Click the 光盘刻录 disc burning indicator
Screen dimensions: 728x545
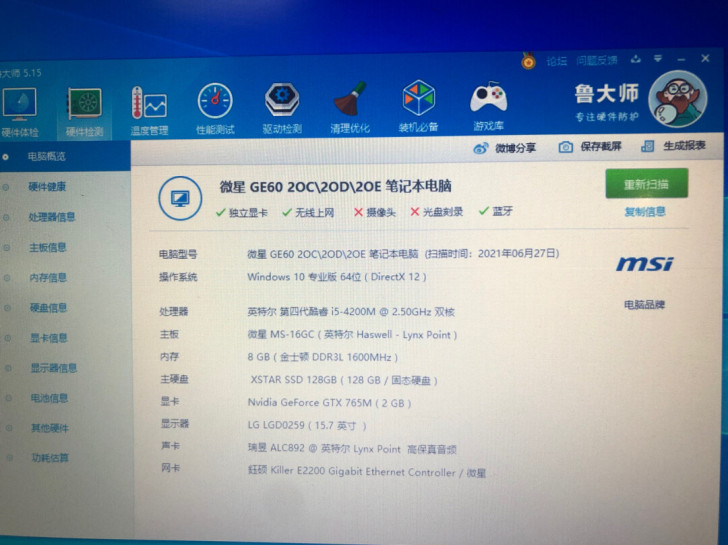(436, 212)
